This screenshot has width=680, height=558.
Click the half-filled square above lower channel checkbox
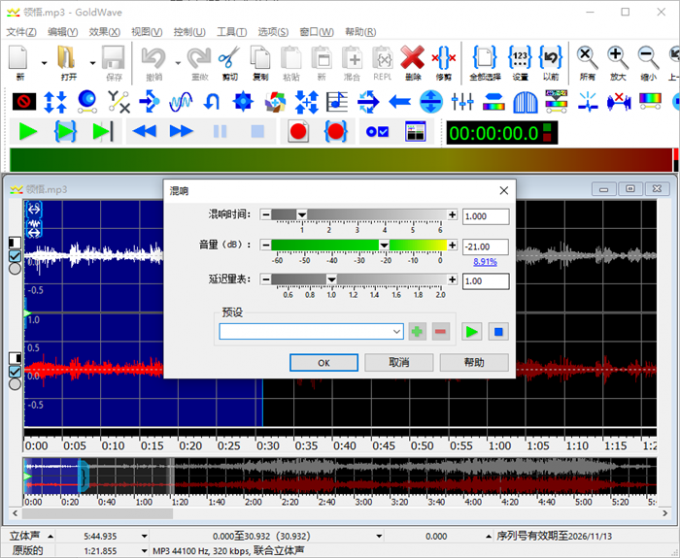pyautogui.click(x=15, y=358)
